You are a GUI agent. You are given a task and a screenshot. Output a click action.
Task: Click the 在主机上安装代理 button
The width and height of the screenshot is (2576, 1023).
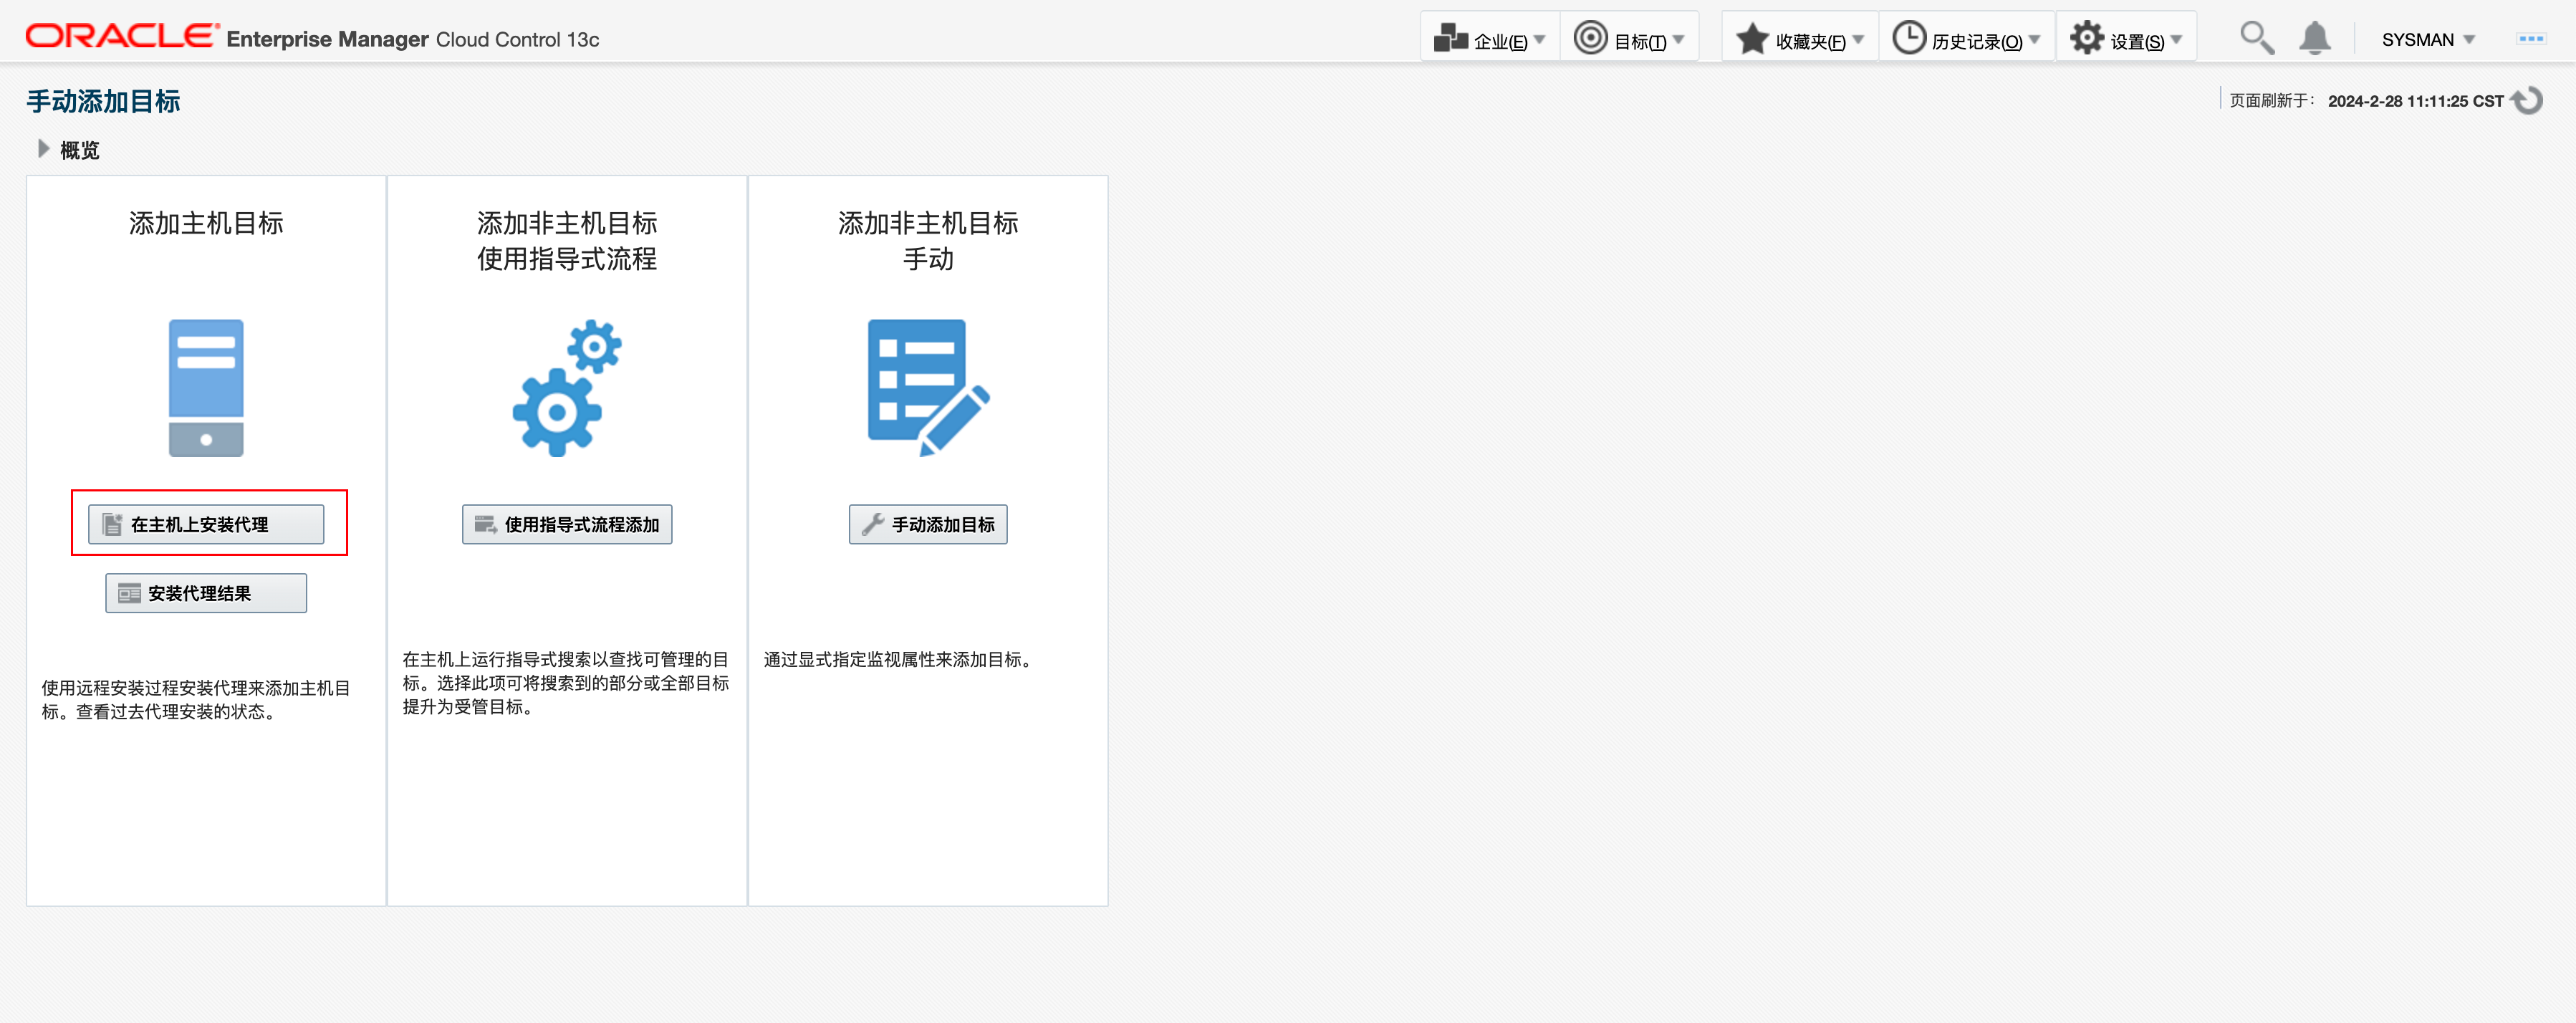(x=206, y=524)
